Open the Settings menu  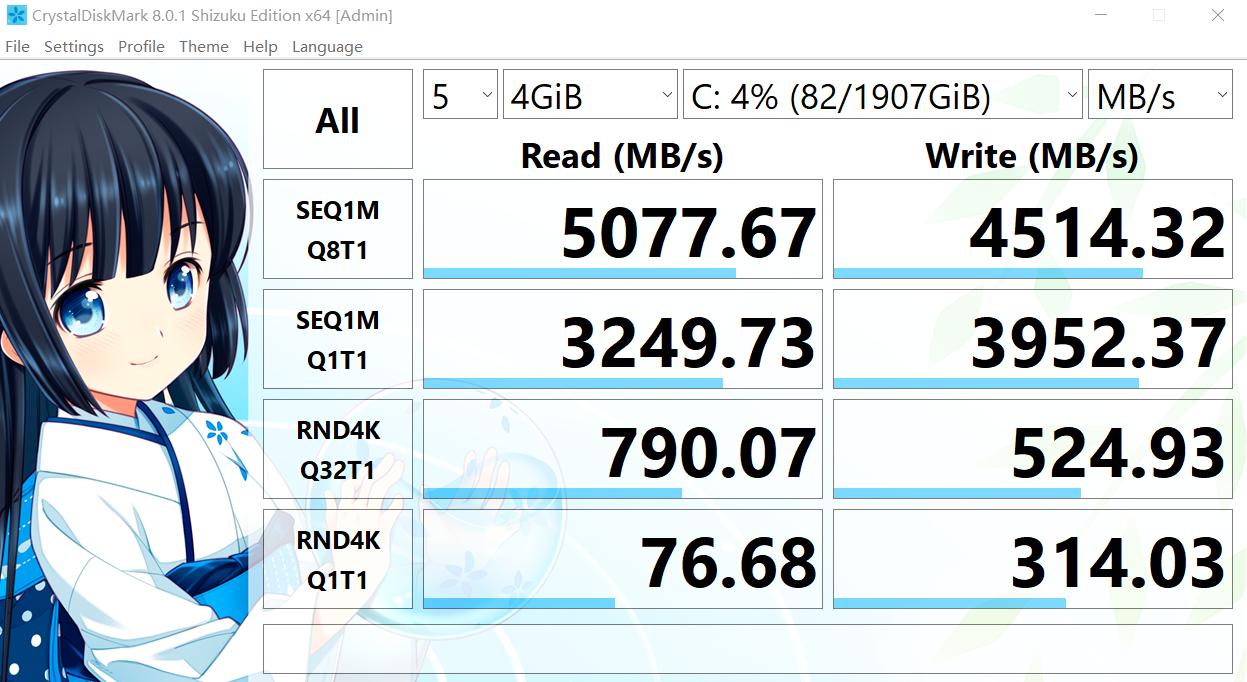pyautogui.click(x=73, y=46)
